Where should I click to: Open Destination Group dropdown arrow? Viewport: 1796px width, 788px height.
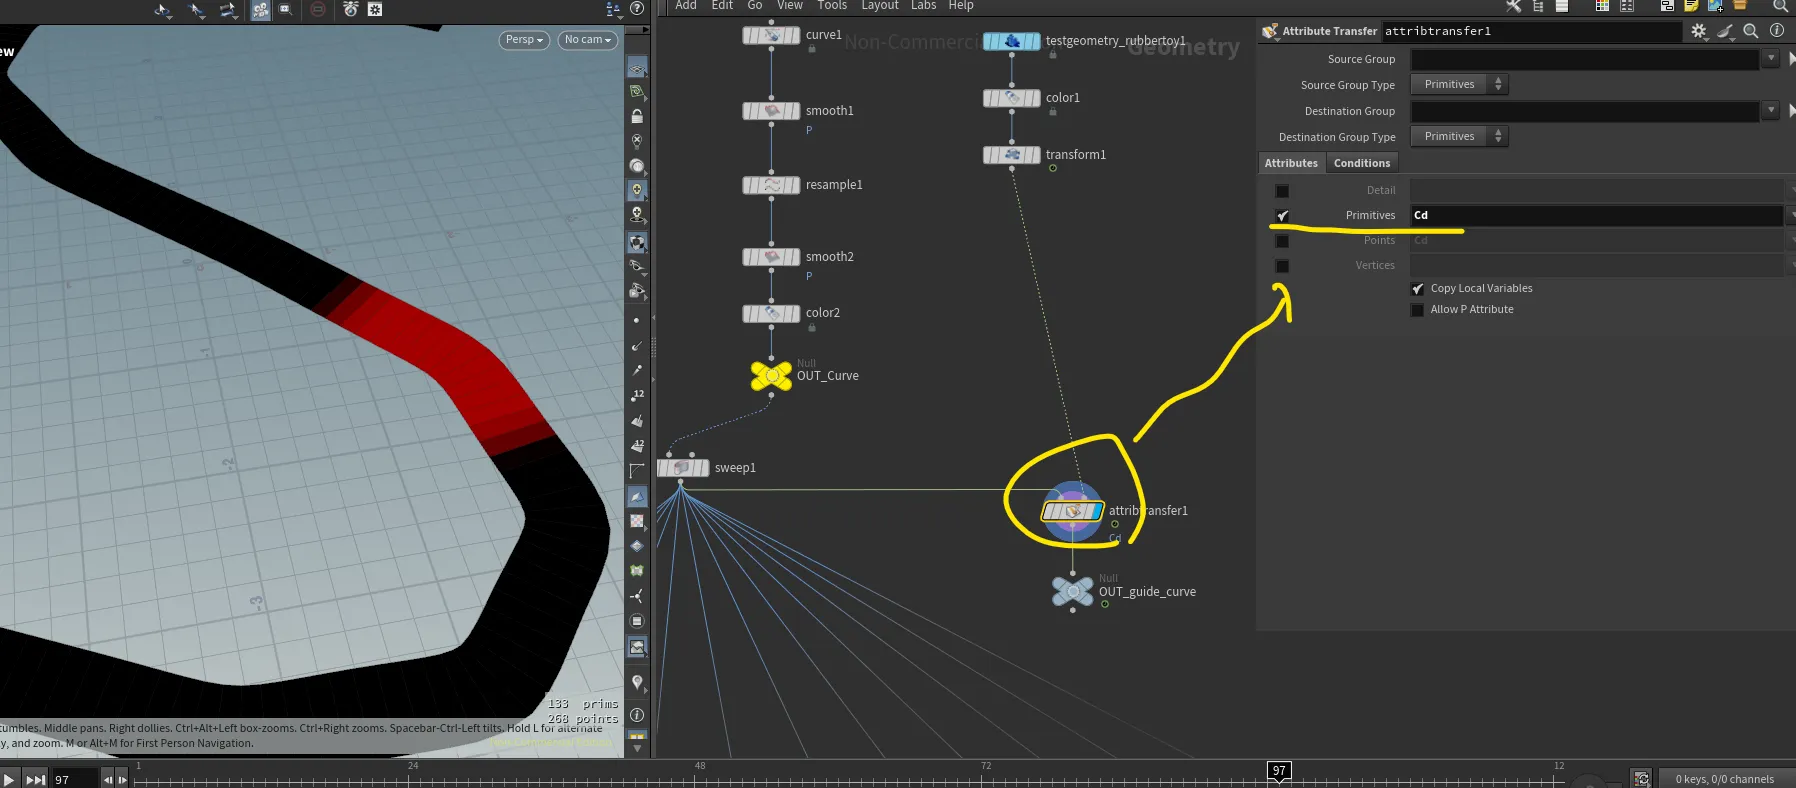pyautogui.click(x=1771, y=111)
